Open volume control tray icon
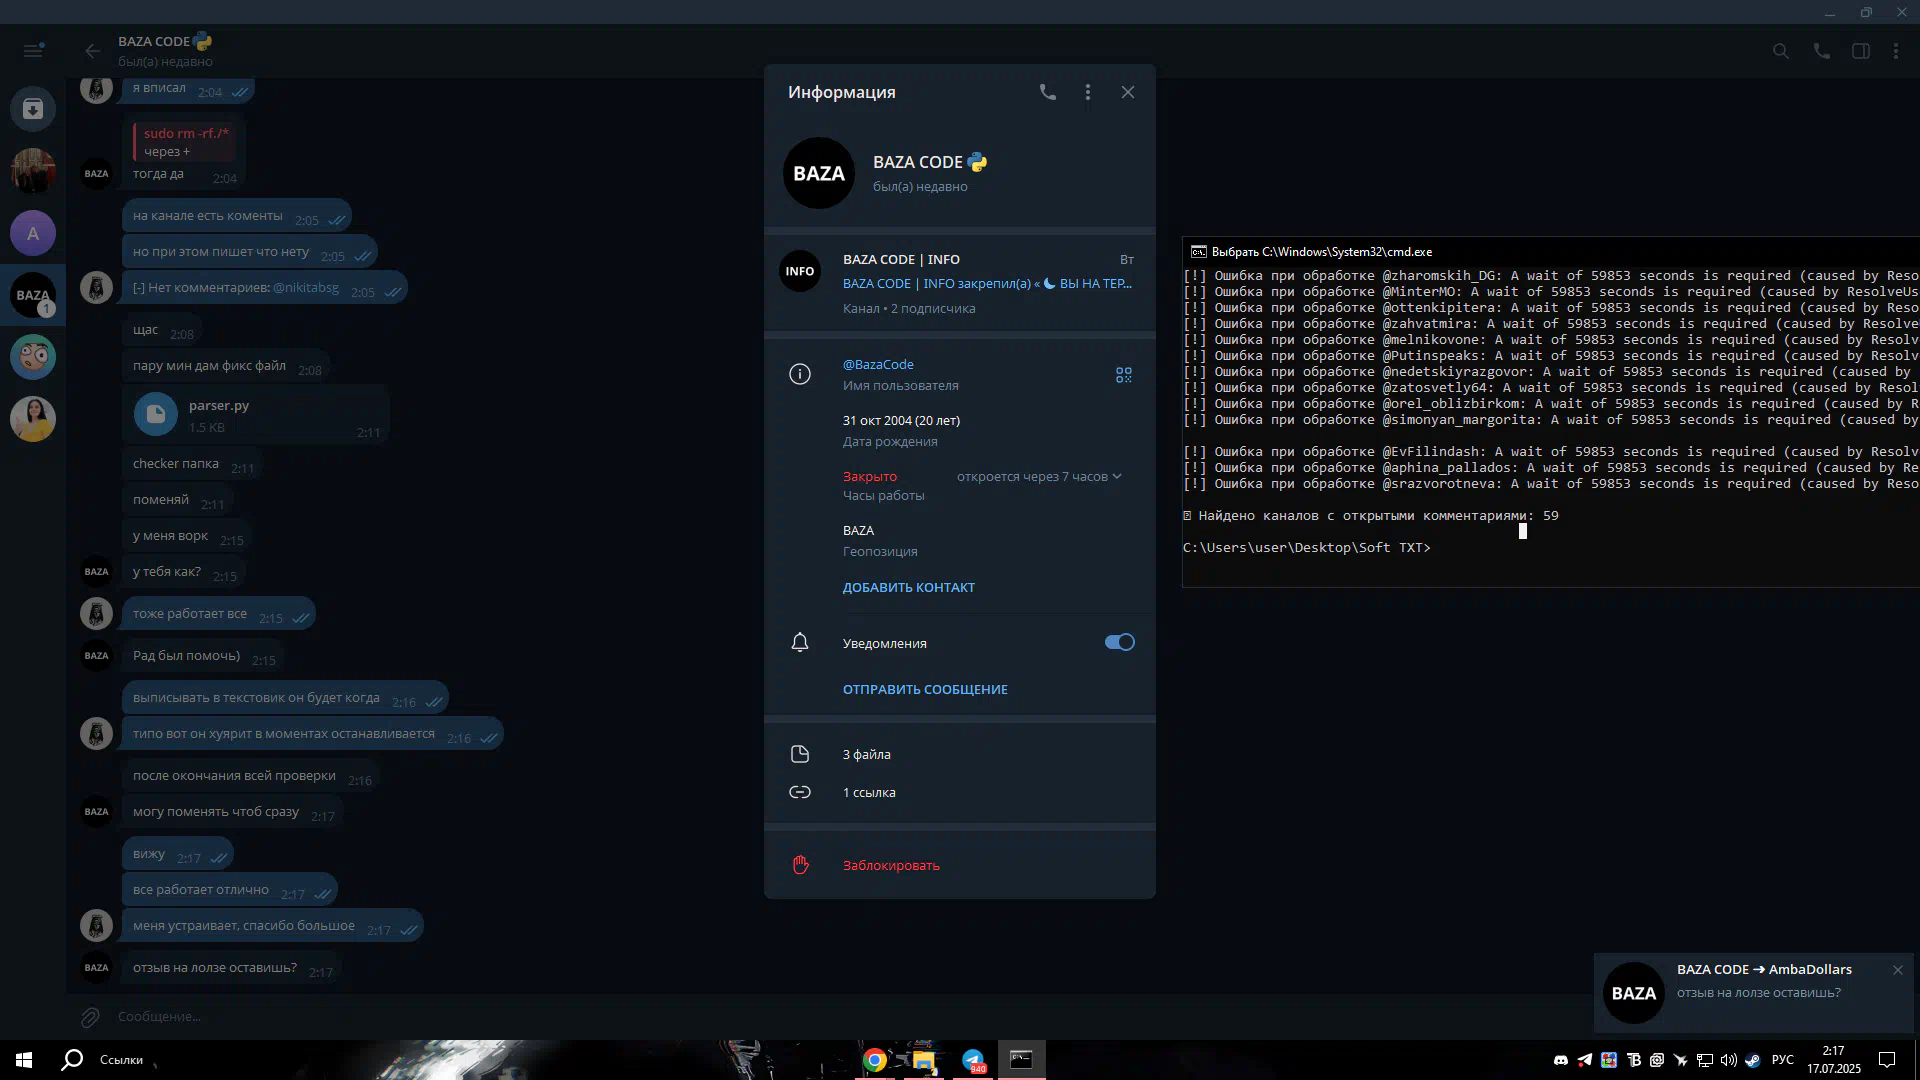1920x1080 pixels. pyautogui.click(x=1728, y=1060)
